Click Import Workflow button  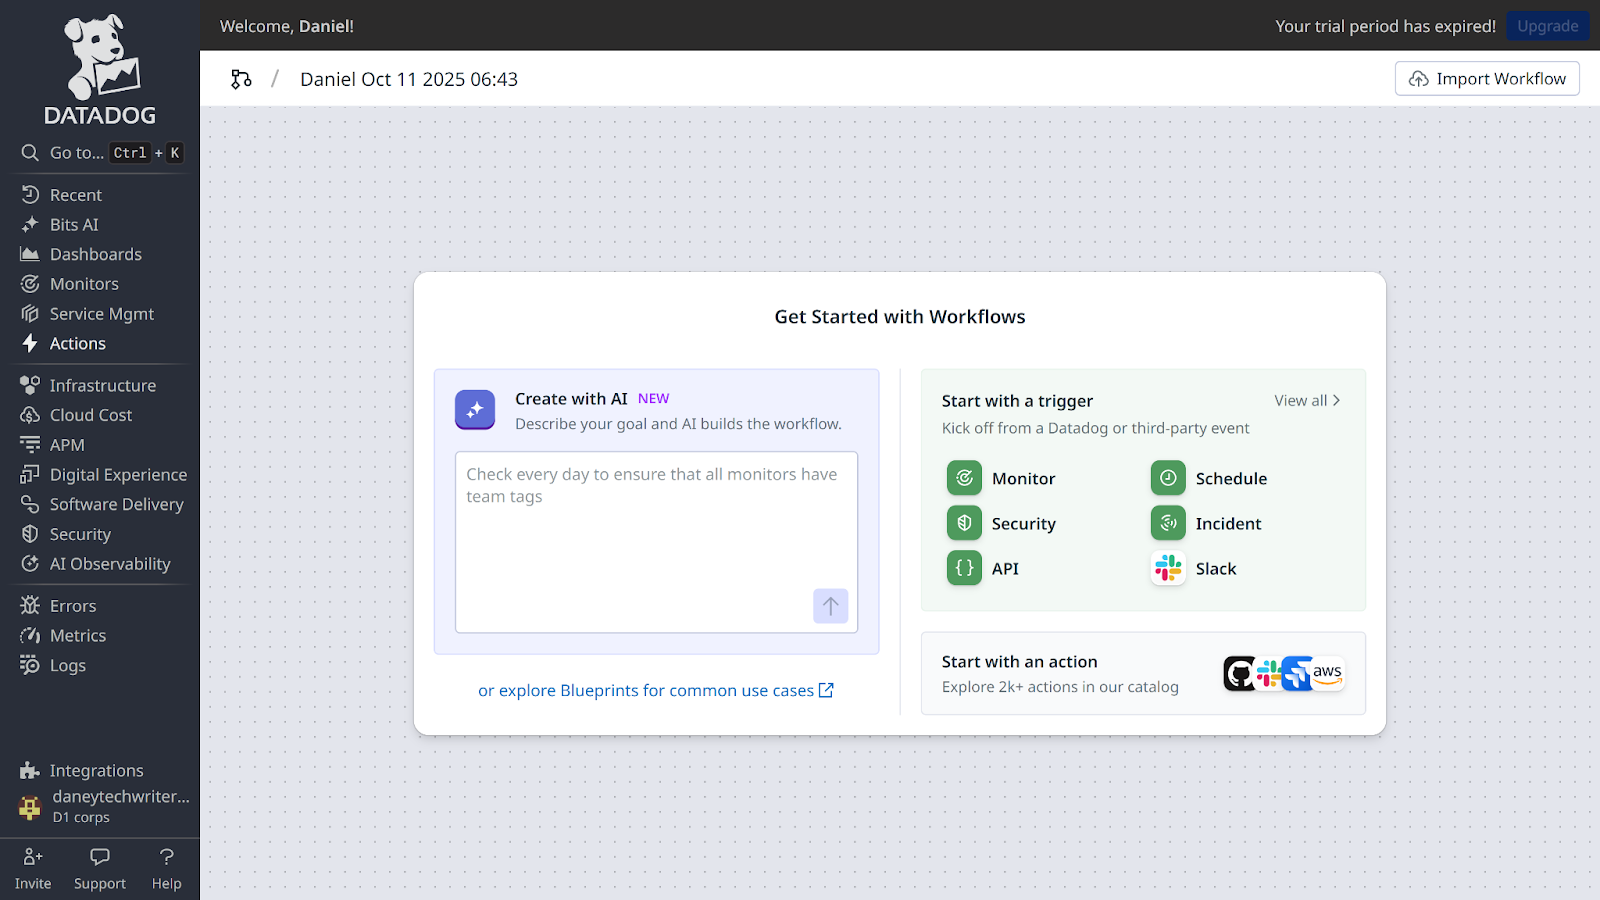point(1487,79)
